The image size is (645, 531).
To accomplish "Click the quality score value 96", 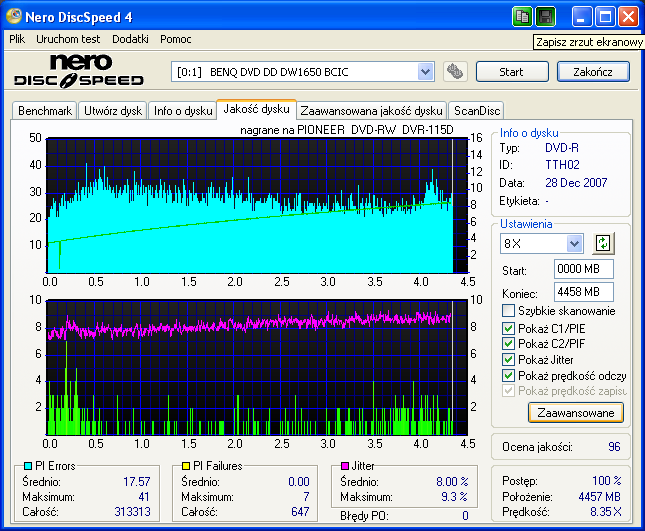I will coord(614,447).
